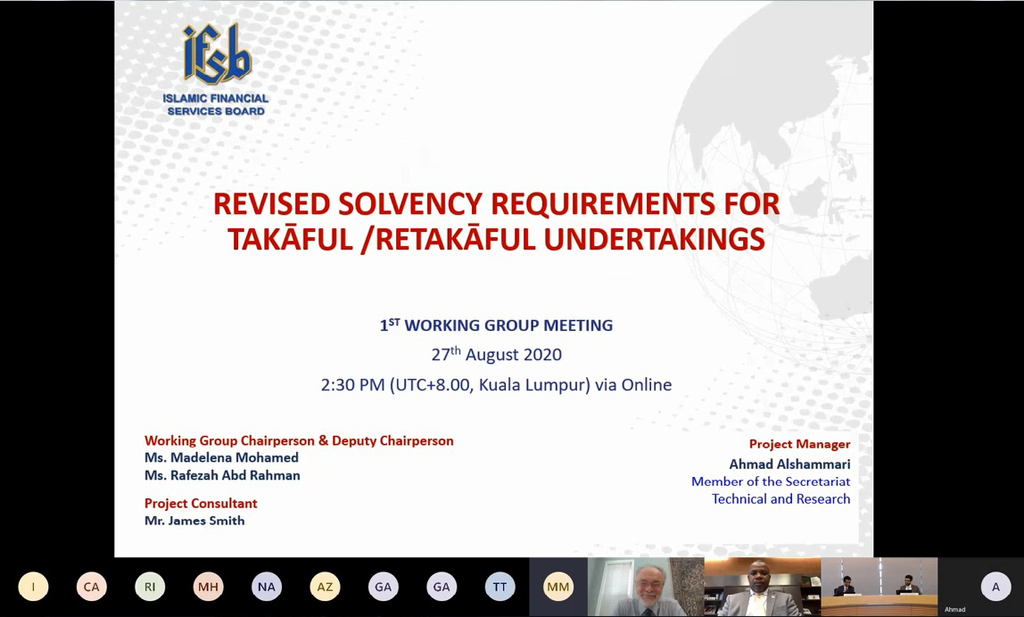Click Islamic Financial Services Board text
The width and height of the screenshot is (1024, 617).
tap(216, 104)
